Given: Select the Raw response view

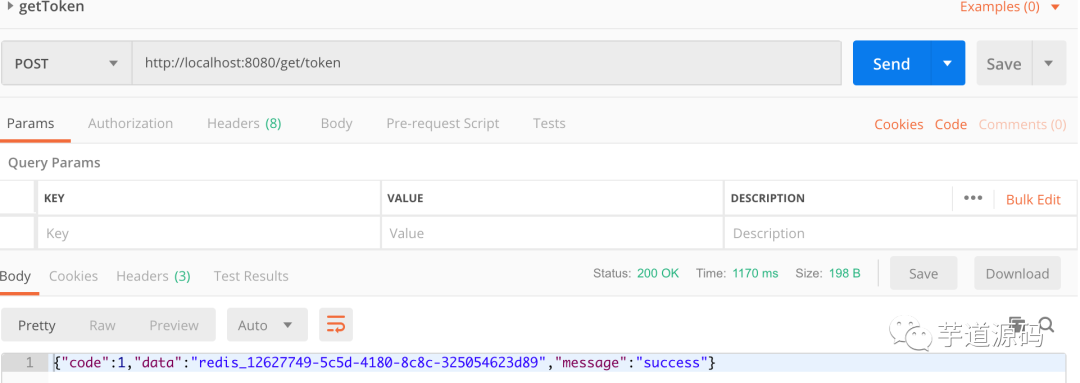Looking at the screenshot, I should [102, 325].
